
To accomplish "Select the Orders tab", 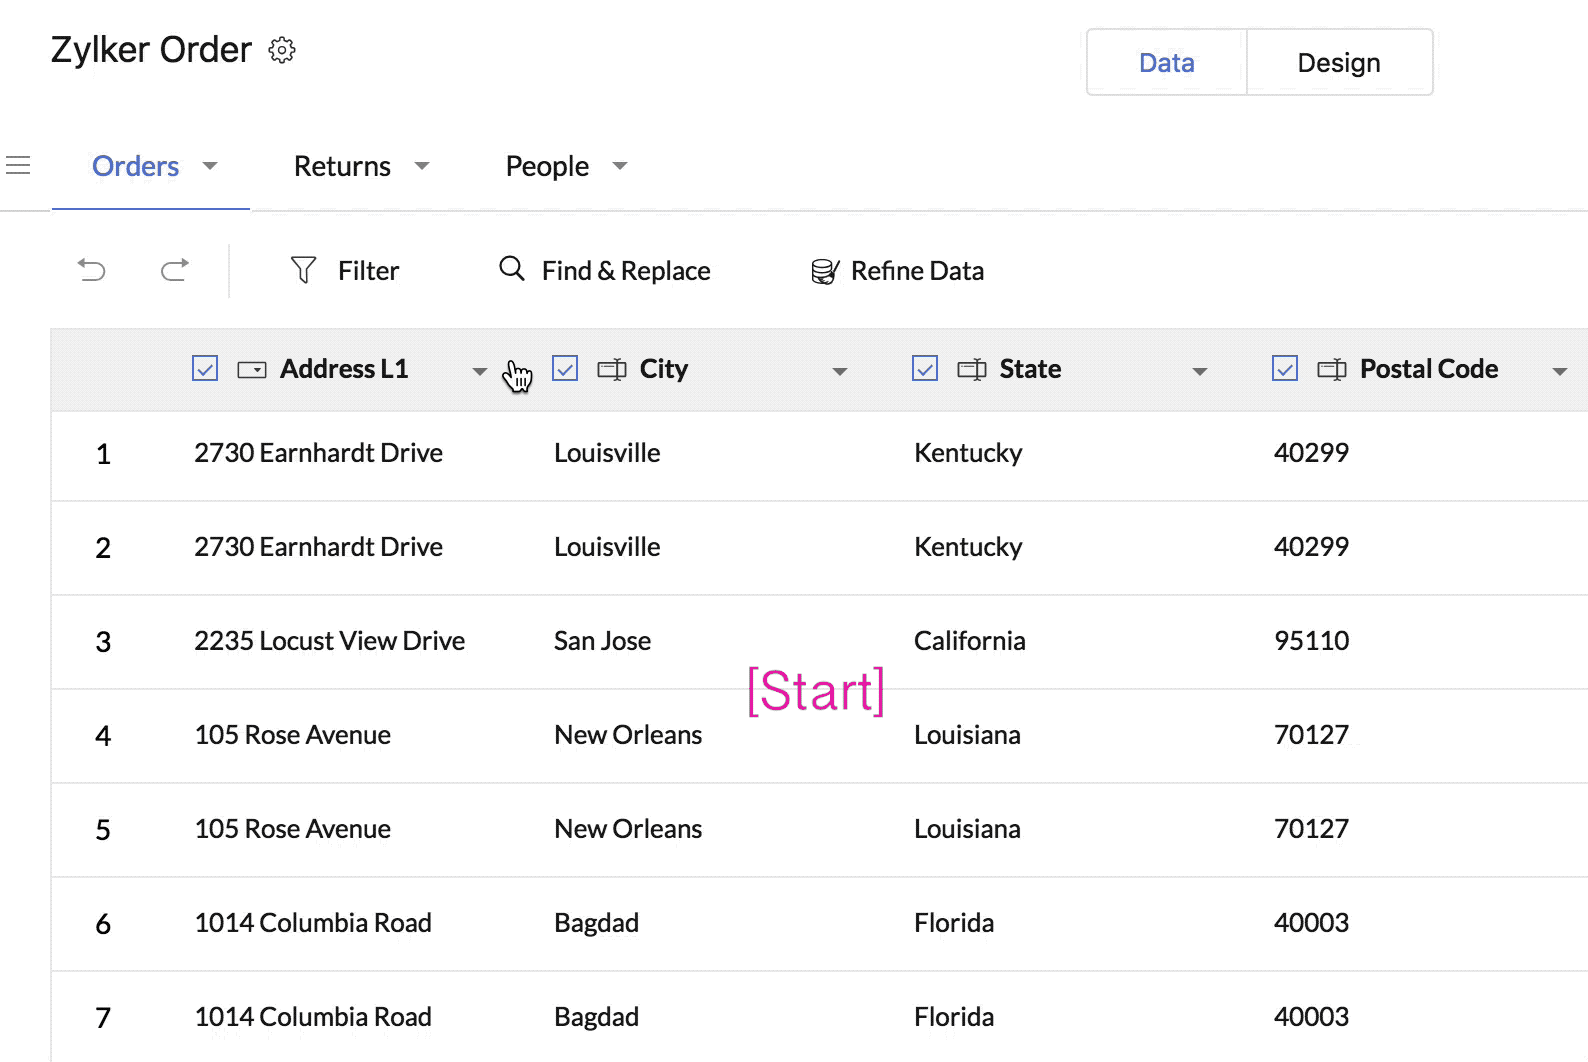I will [x=136, y=166].
